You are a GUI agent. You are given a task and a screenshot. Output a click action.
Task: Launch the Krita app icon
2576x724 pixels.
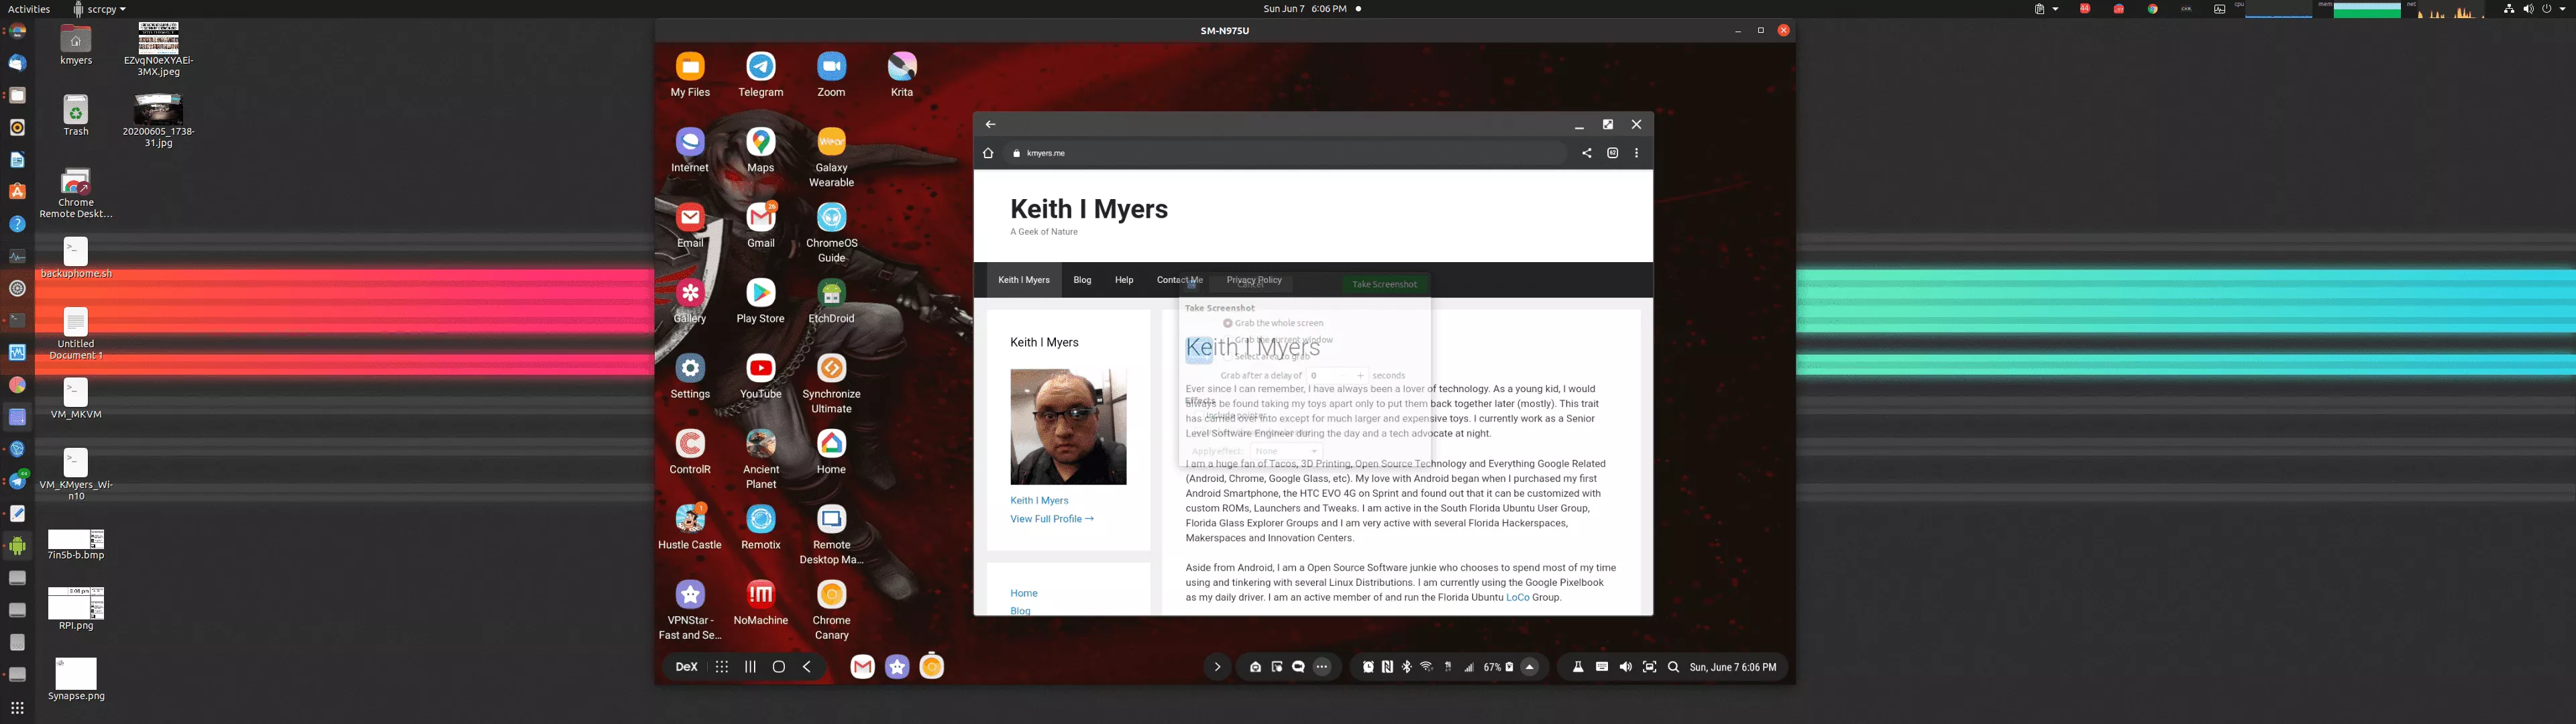coord(901,67)
